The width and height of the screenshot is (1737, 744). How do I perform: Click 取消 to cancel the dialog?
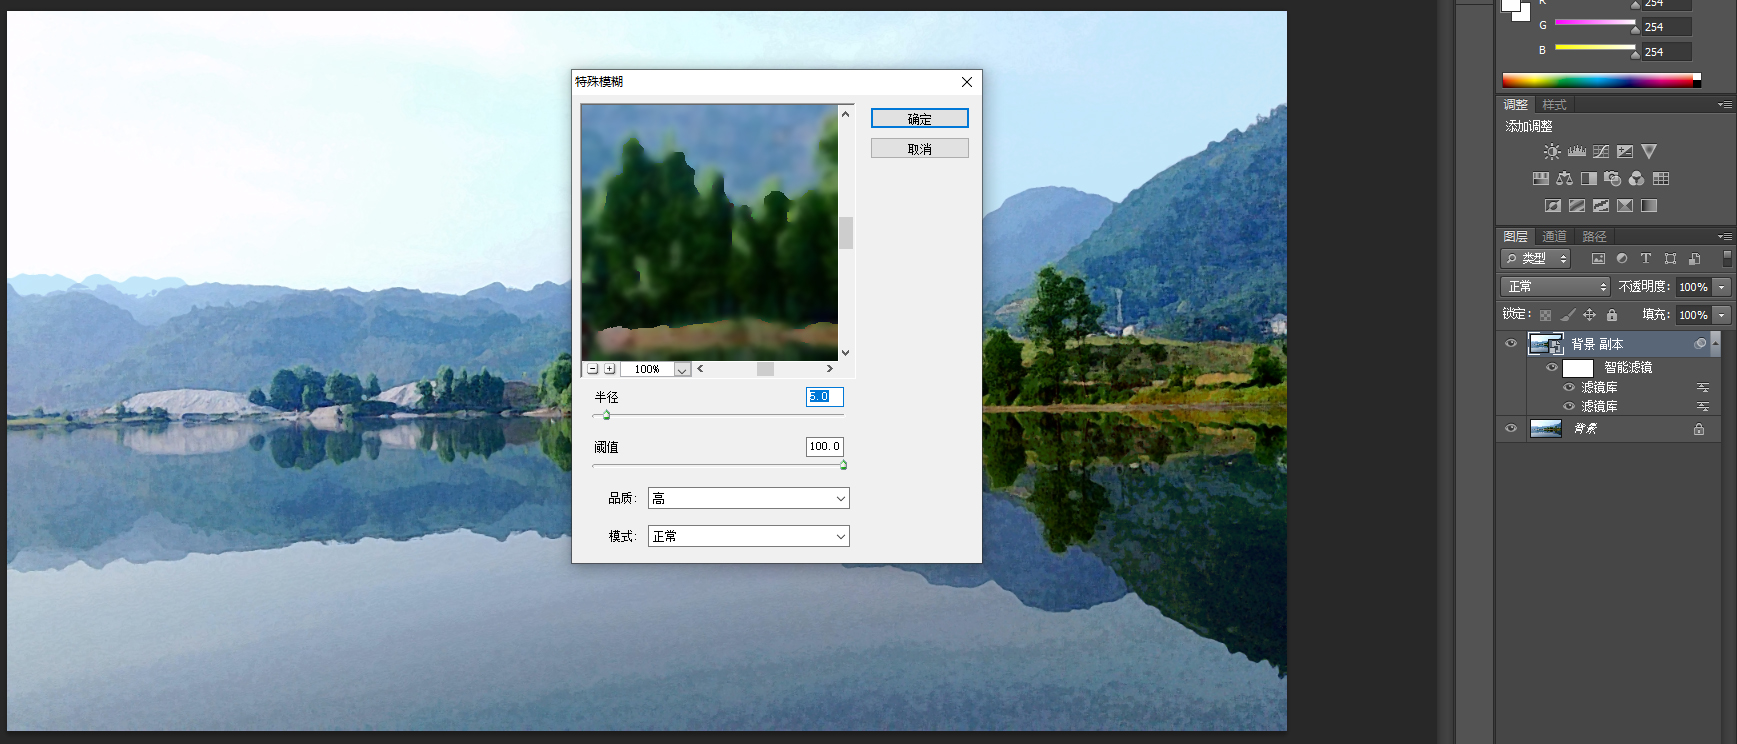pyautogui.click(x=919, y=149)
